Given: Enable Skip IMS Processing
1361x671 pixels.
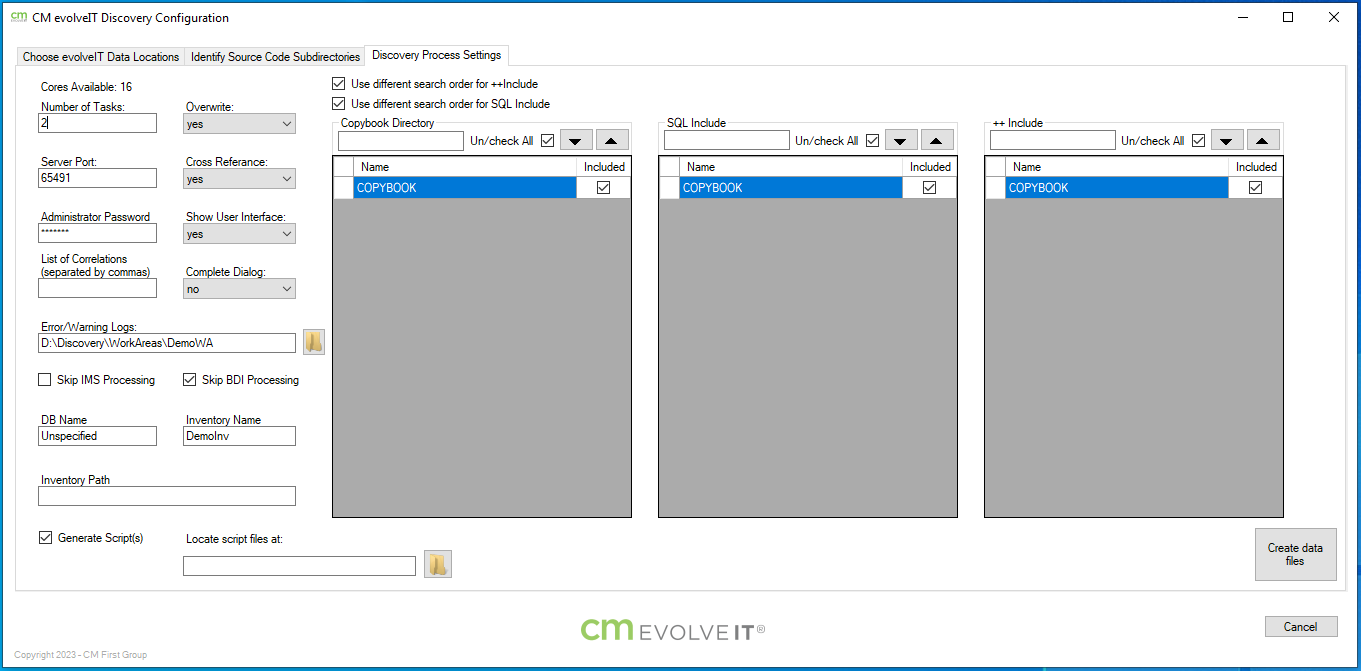Looking at the screenshot, I should 45,380.
